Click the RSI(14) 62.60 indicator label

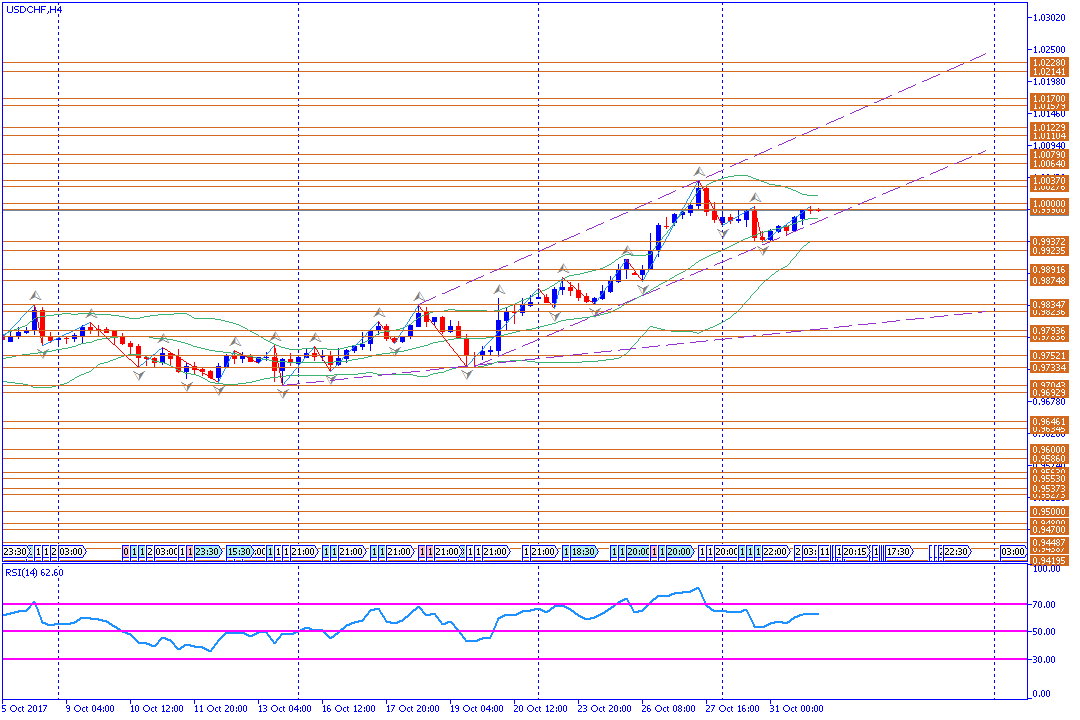click(x=34, y=573)
